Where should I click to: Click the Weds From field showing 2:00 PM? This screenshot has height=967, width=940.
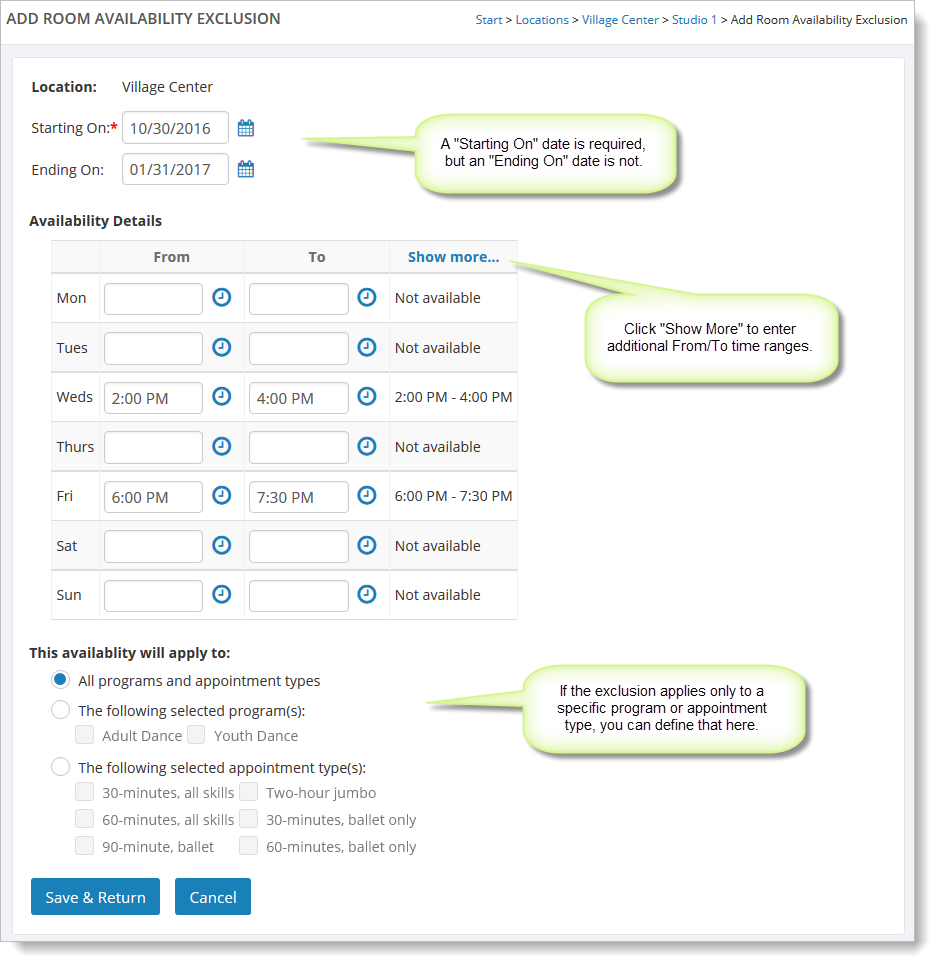[154, 398]
